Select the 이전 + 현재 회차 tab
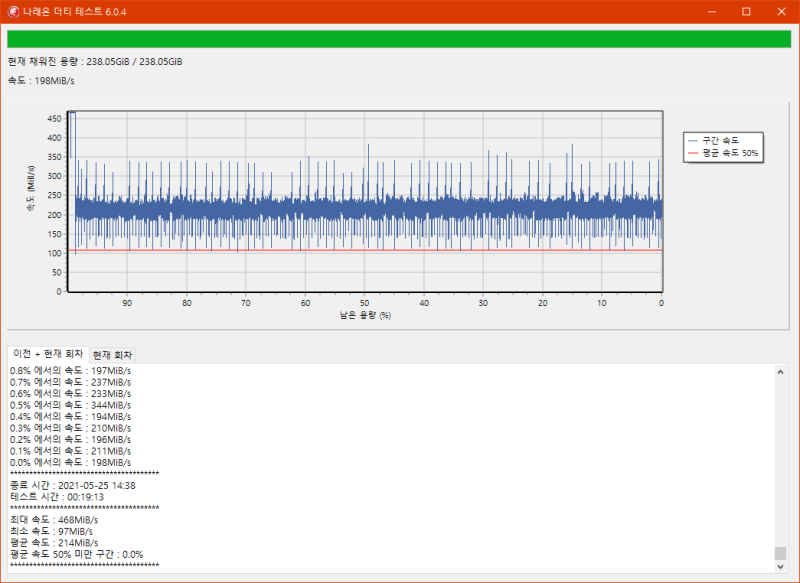Viewport: 800px width, 583px height. click(x=48, y=354)
